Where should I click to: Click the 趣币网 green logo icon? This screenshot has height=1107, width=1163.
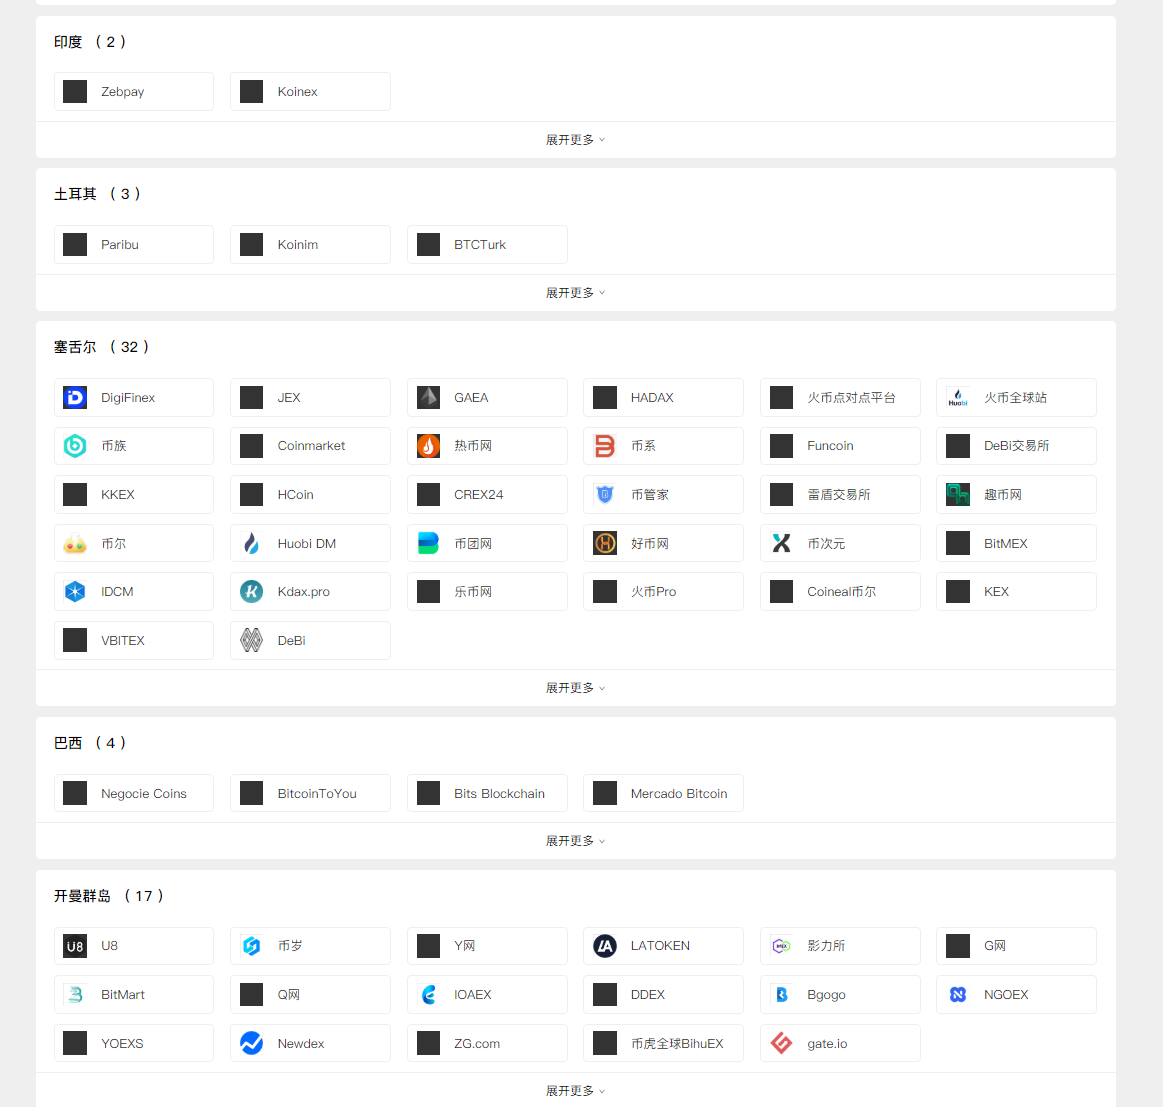click(958, 494)
